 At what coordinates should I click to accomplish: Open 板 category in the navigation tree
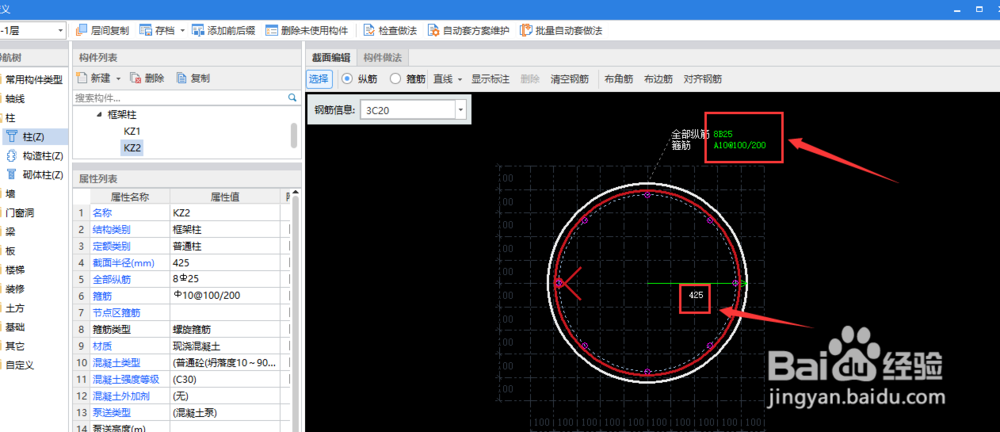click(10, 251)
